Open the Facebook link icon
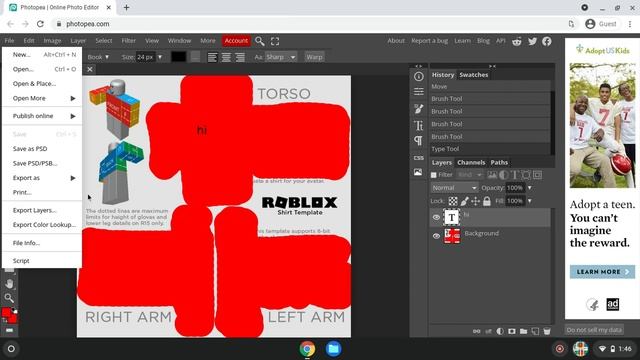 547,41
